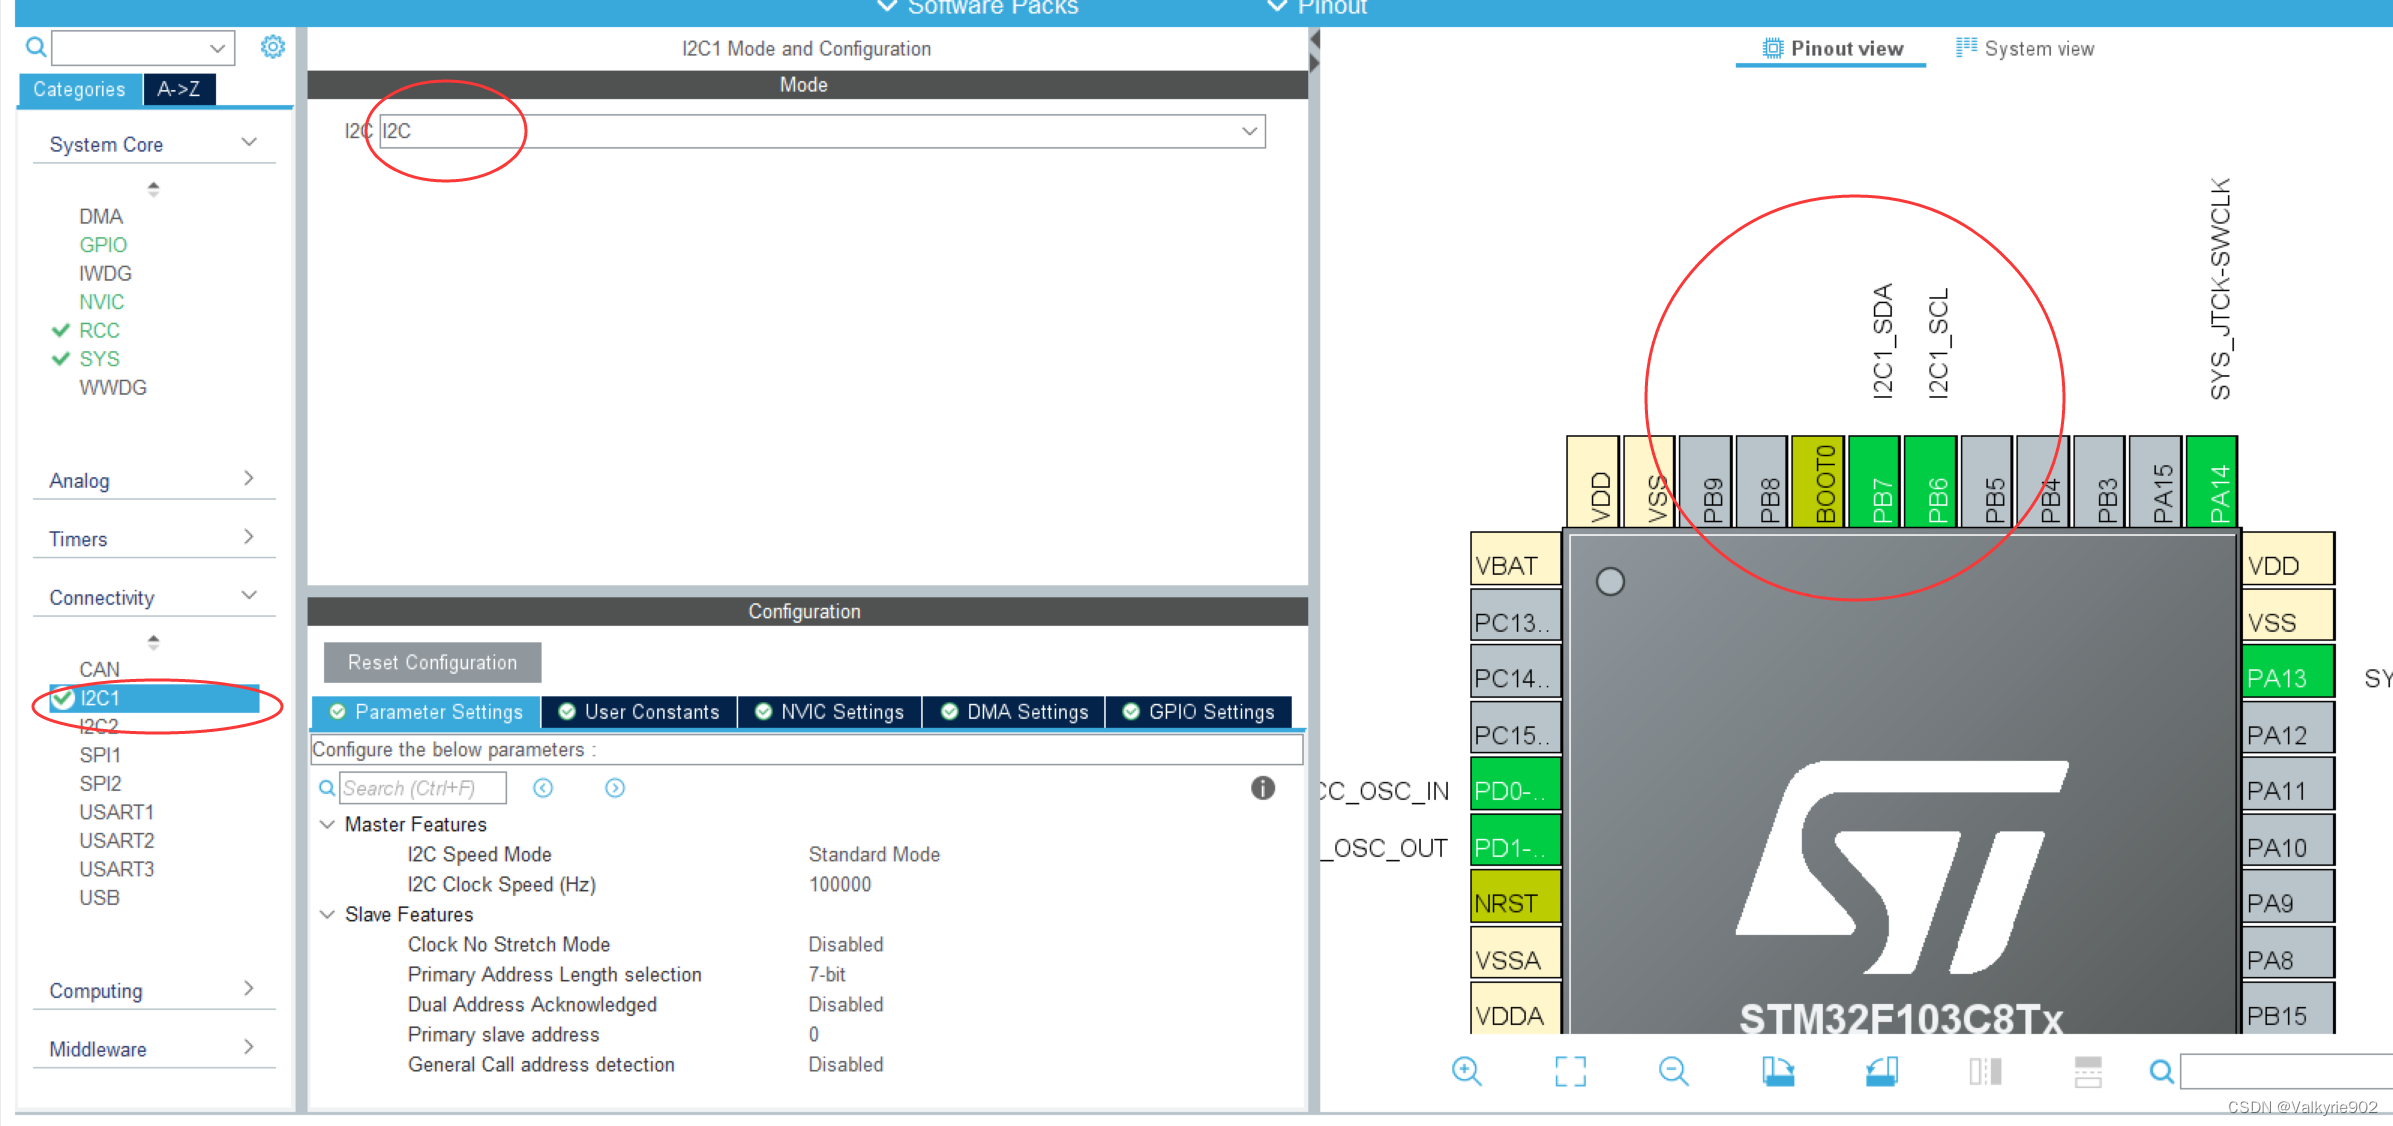Click the info icon in the parameter settings

1262,788
